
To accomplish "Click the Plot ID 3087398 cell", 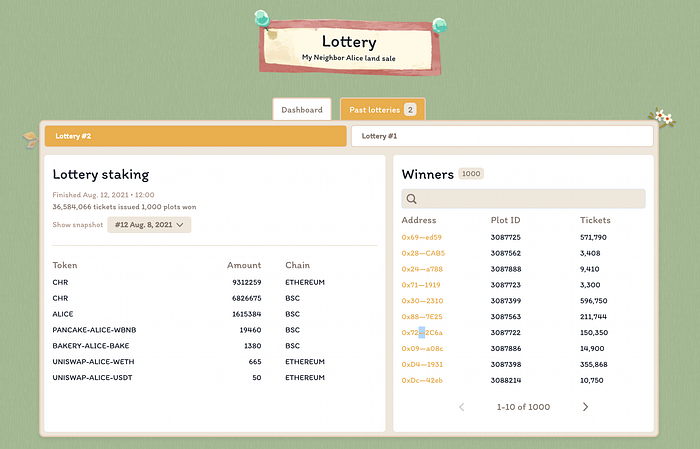I will [505, 365].
